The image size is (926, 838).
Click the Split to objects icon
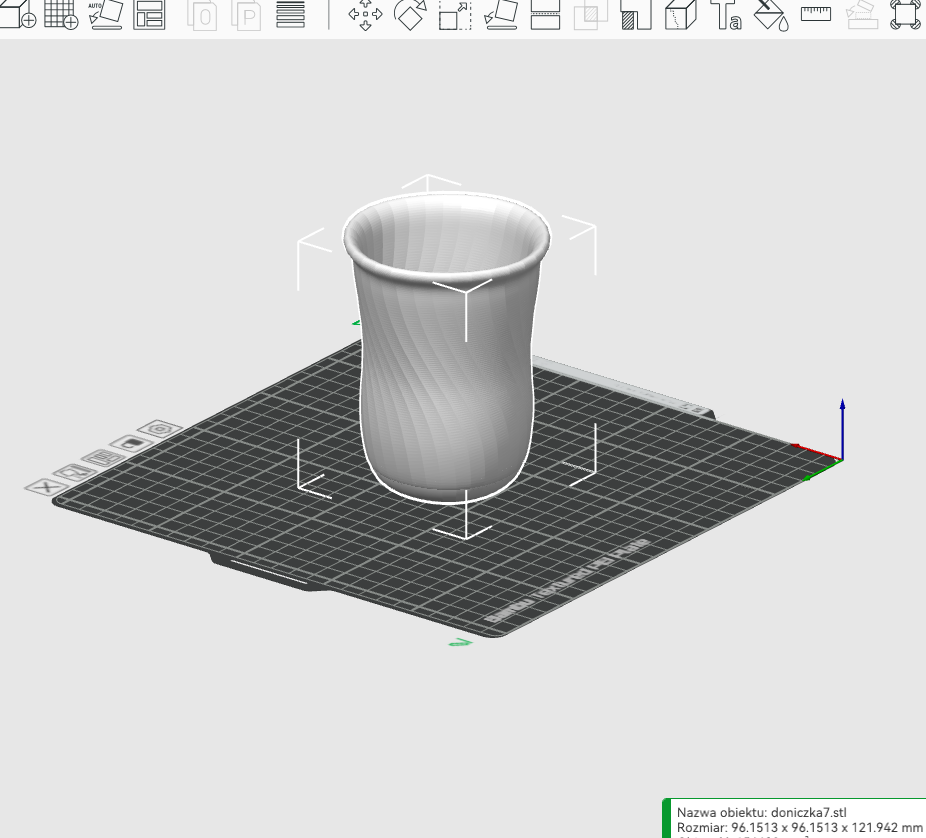coord(202,15)
